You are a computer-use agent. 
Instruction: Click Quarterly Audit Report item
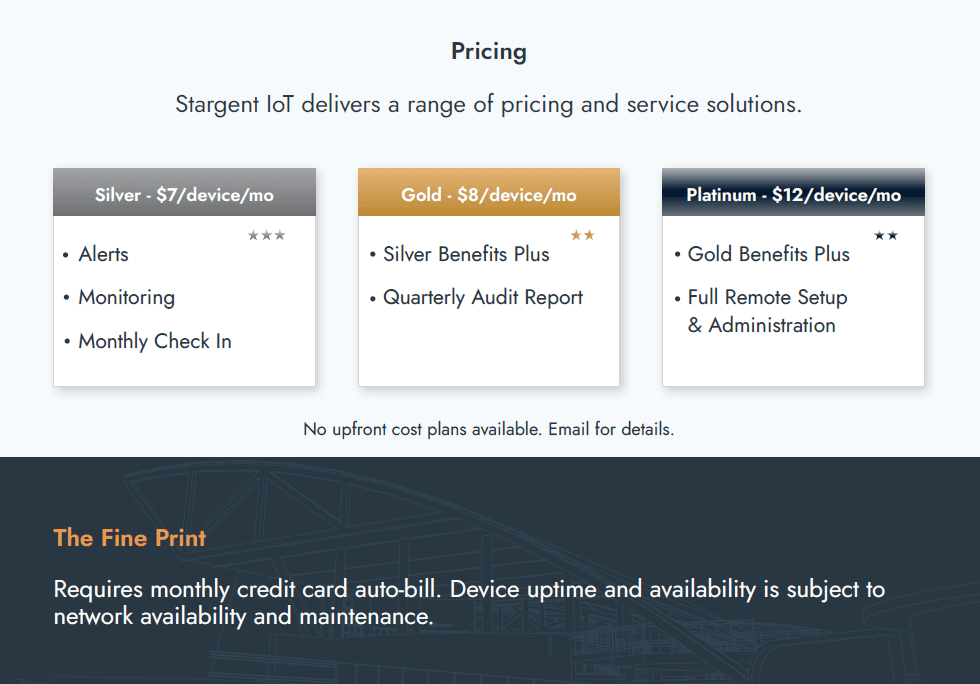point(483,298)
